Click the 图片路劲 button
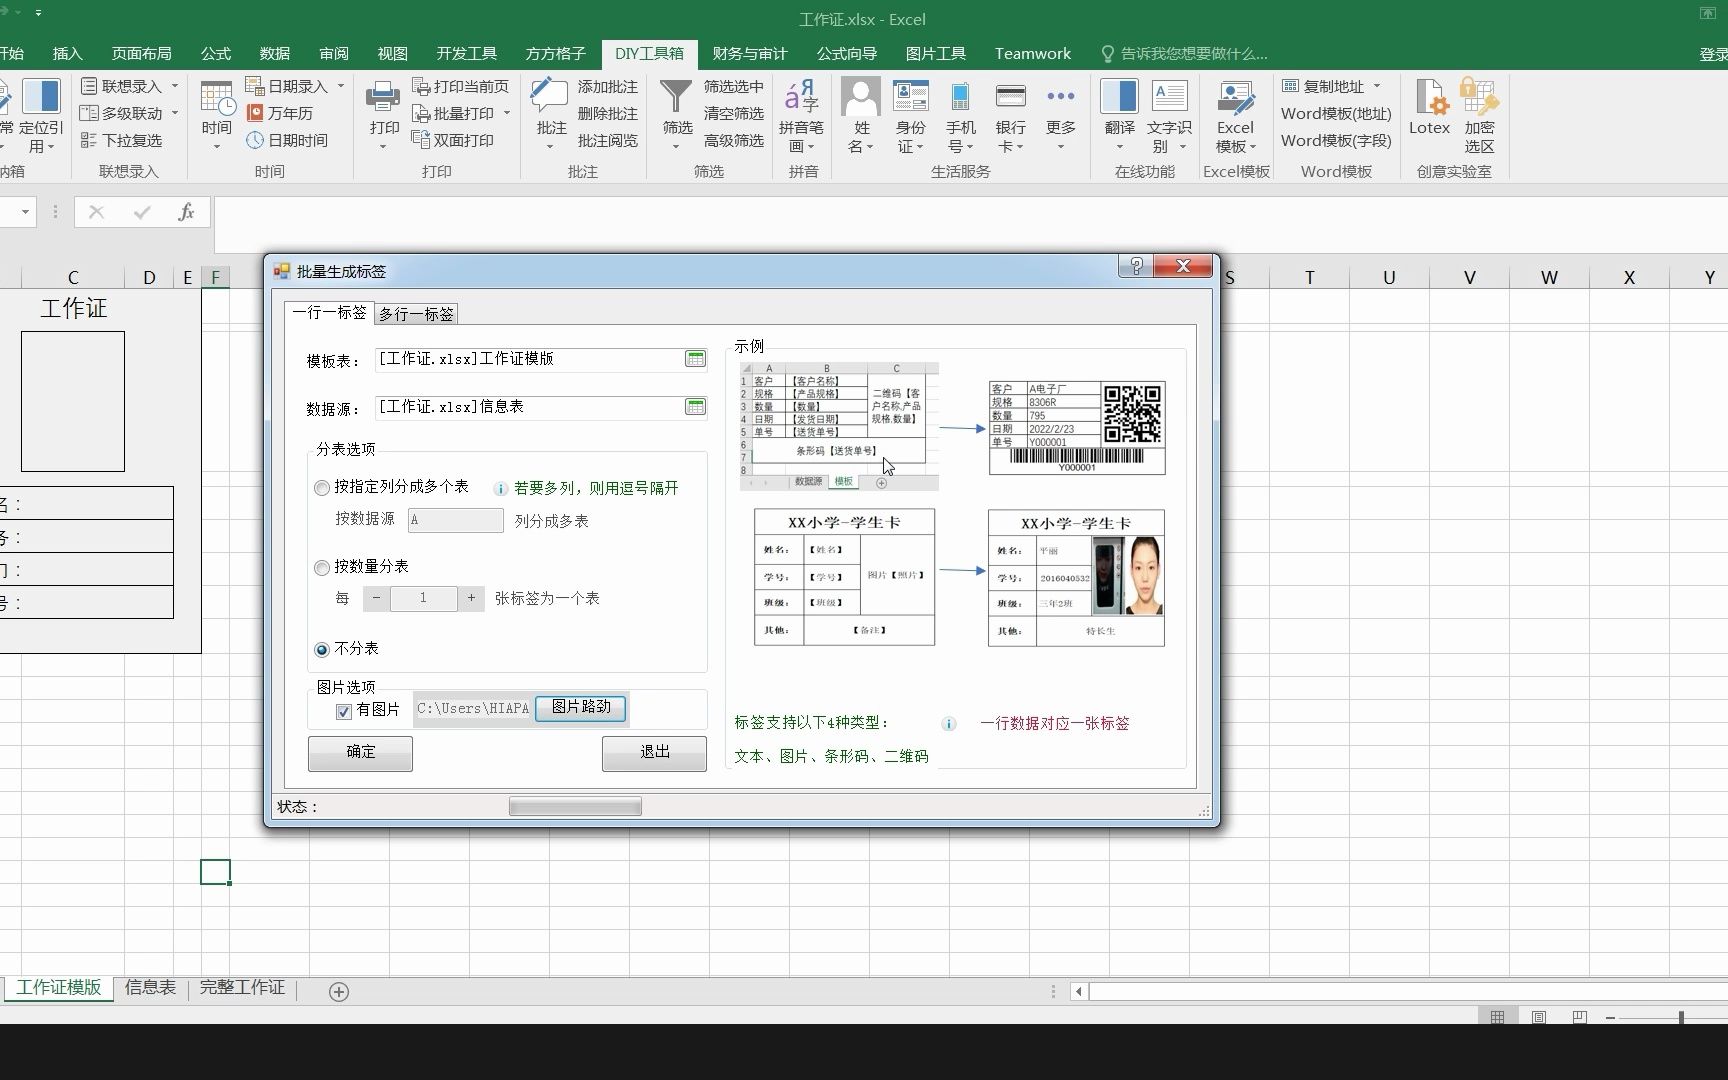The height and width of the screenshot is (1080, 1728). [581, 708]
